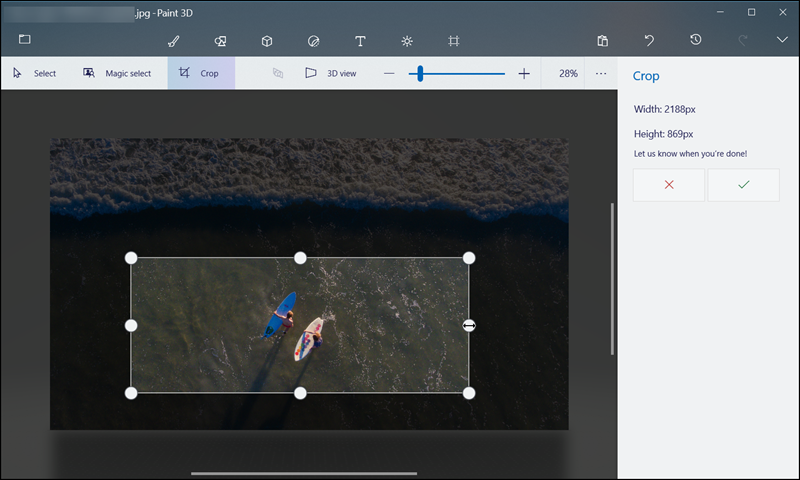Open the Effects tool

point(407,41)
